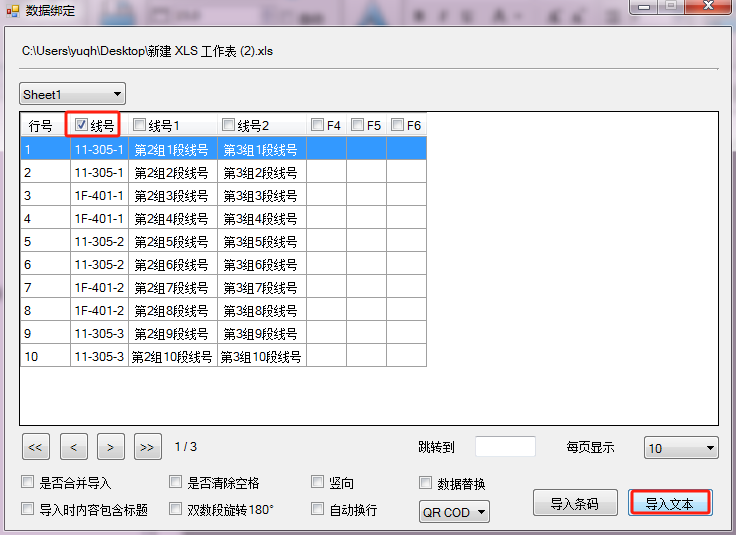Click cell 第2组4段线号
The height and width of the screenshot is (535, 736).
[x=173, y=218]
